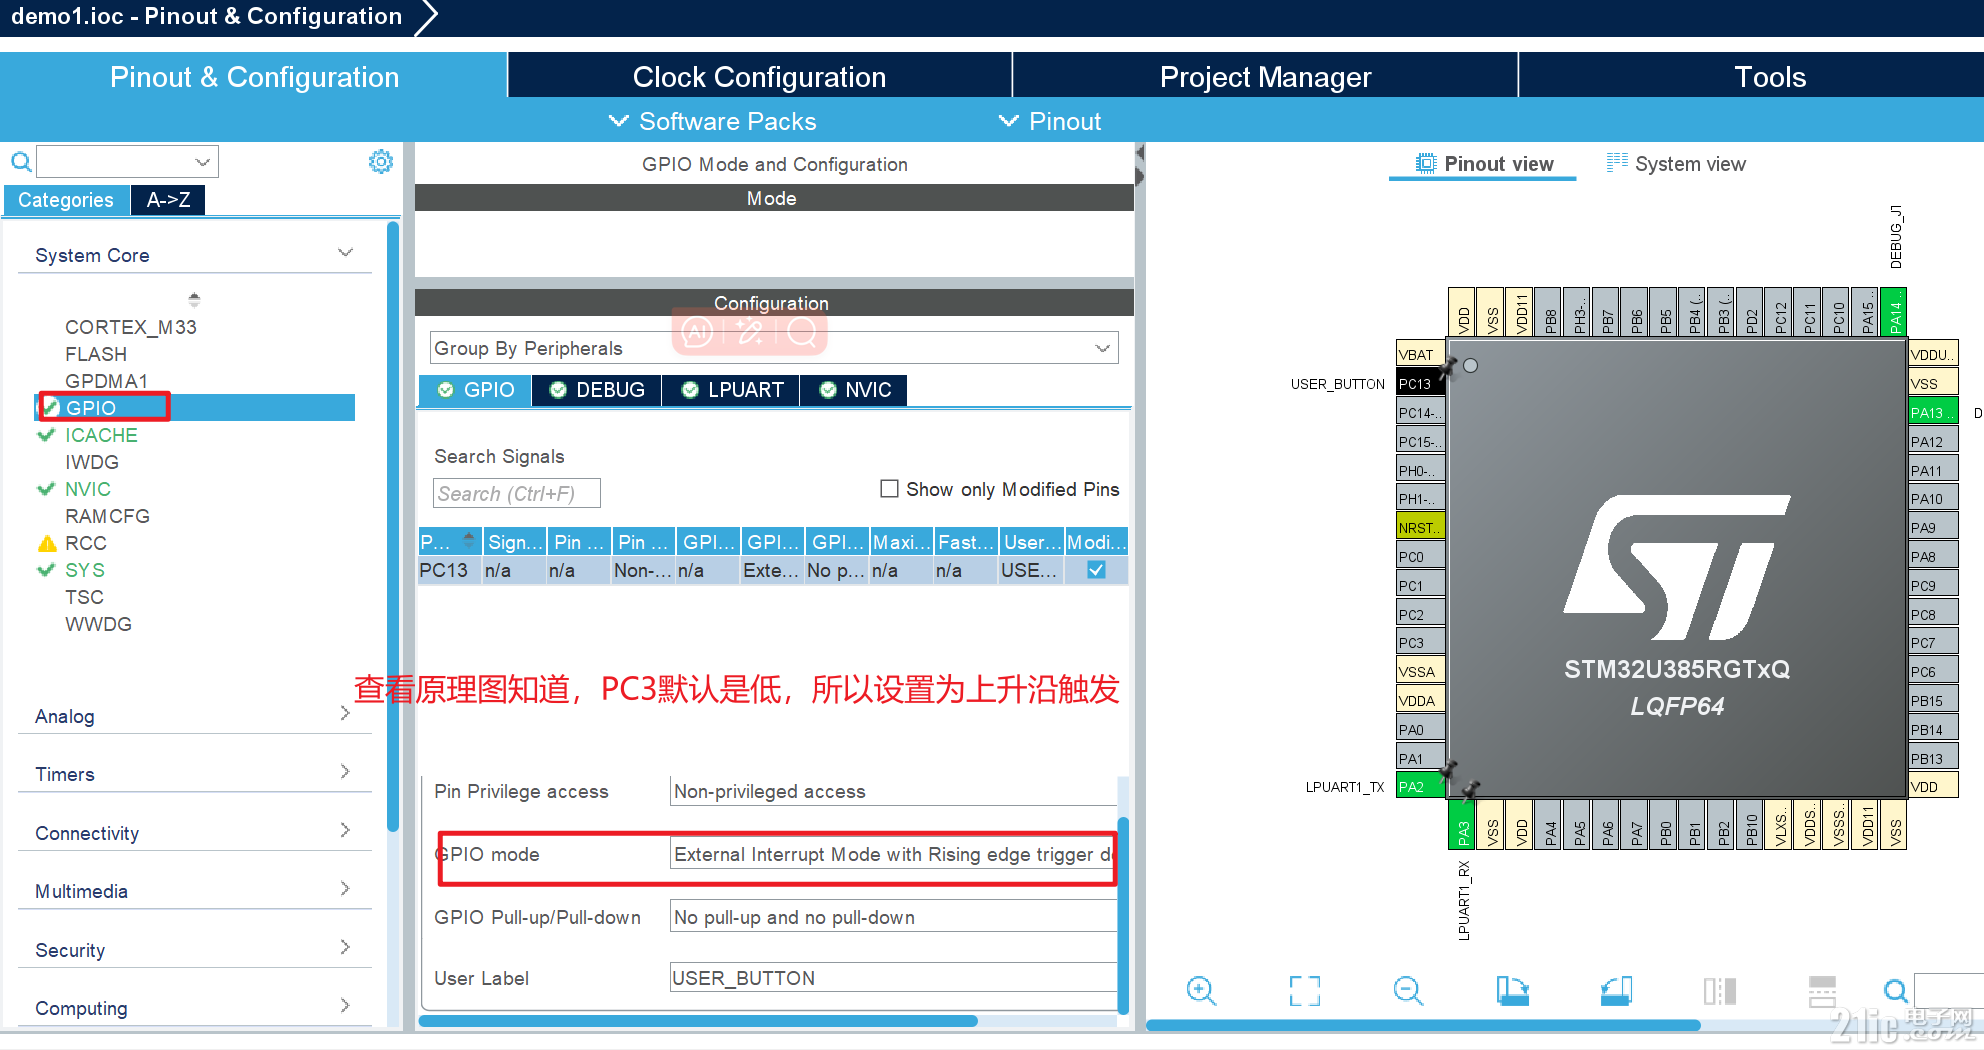The height and width of the screenshot is (1050, 1984).
Task: Zoom in on the pinout view
Action: pyautogui.click(x=1200, y=991)
